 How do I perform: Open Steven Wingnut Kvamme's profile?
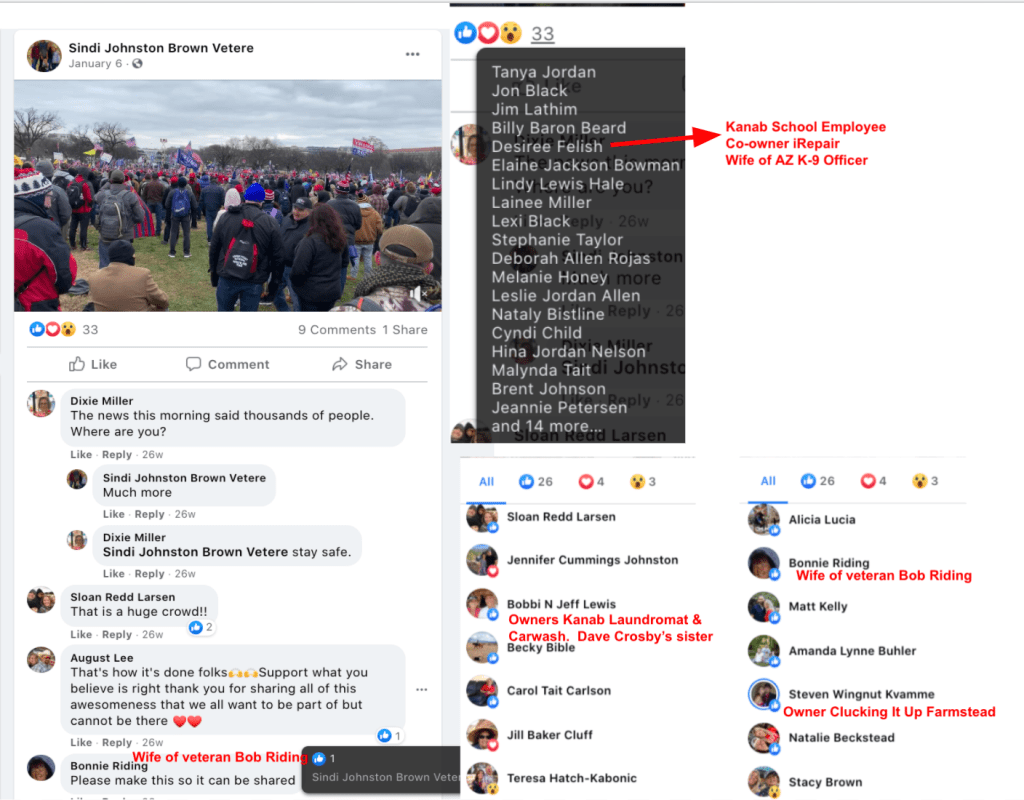[x=861, y=694]
